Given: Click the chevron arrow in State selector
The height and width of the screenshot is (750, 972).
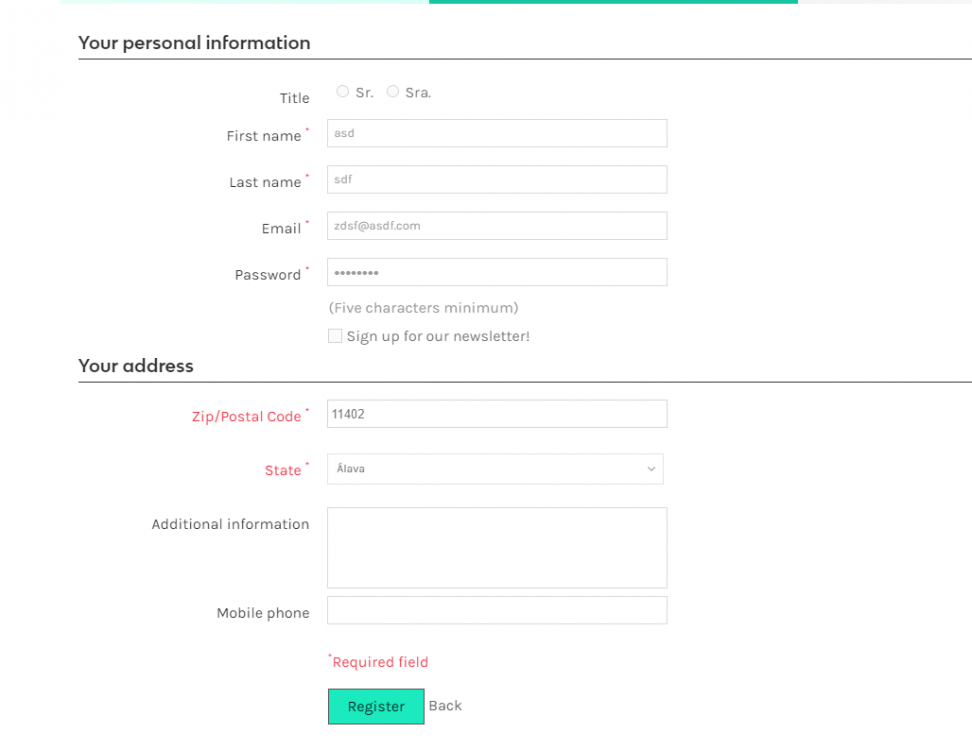Looking at the screenshot, I should pyautogui.click(x=651, y=469).
